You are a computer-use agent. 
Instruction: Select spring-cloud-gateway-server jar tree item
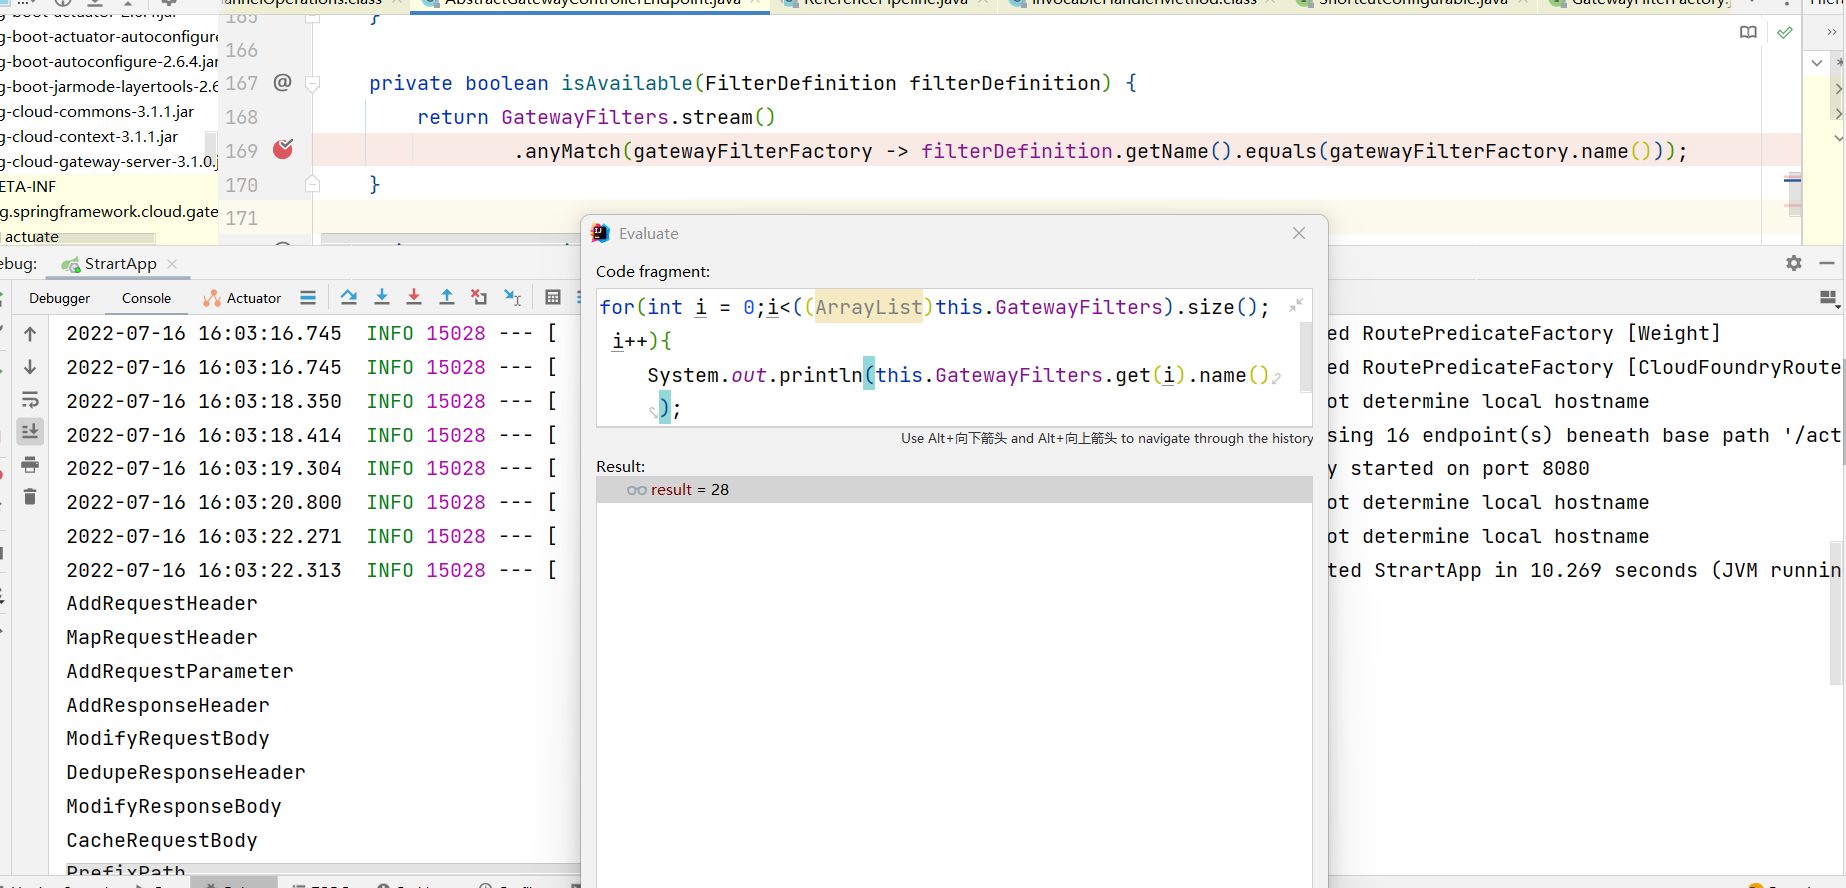click(109, 162)
